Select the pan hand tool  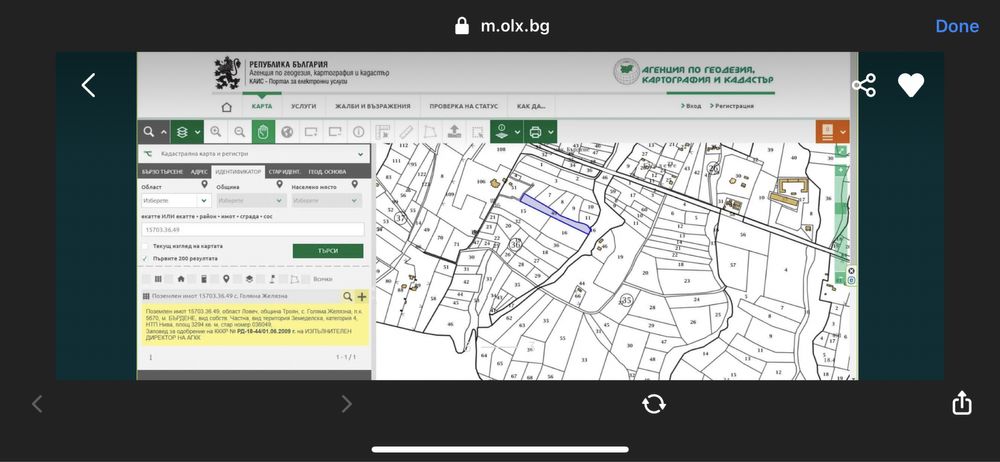pyautogui.click(x=263, y=132)
